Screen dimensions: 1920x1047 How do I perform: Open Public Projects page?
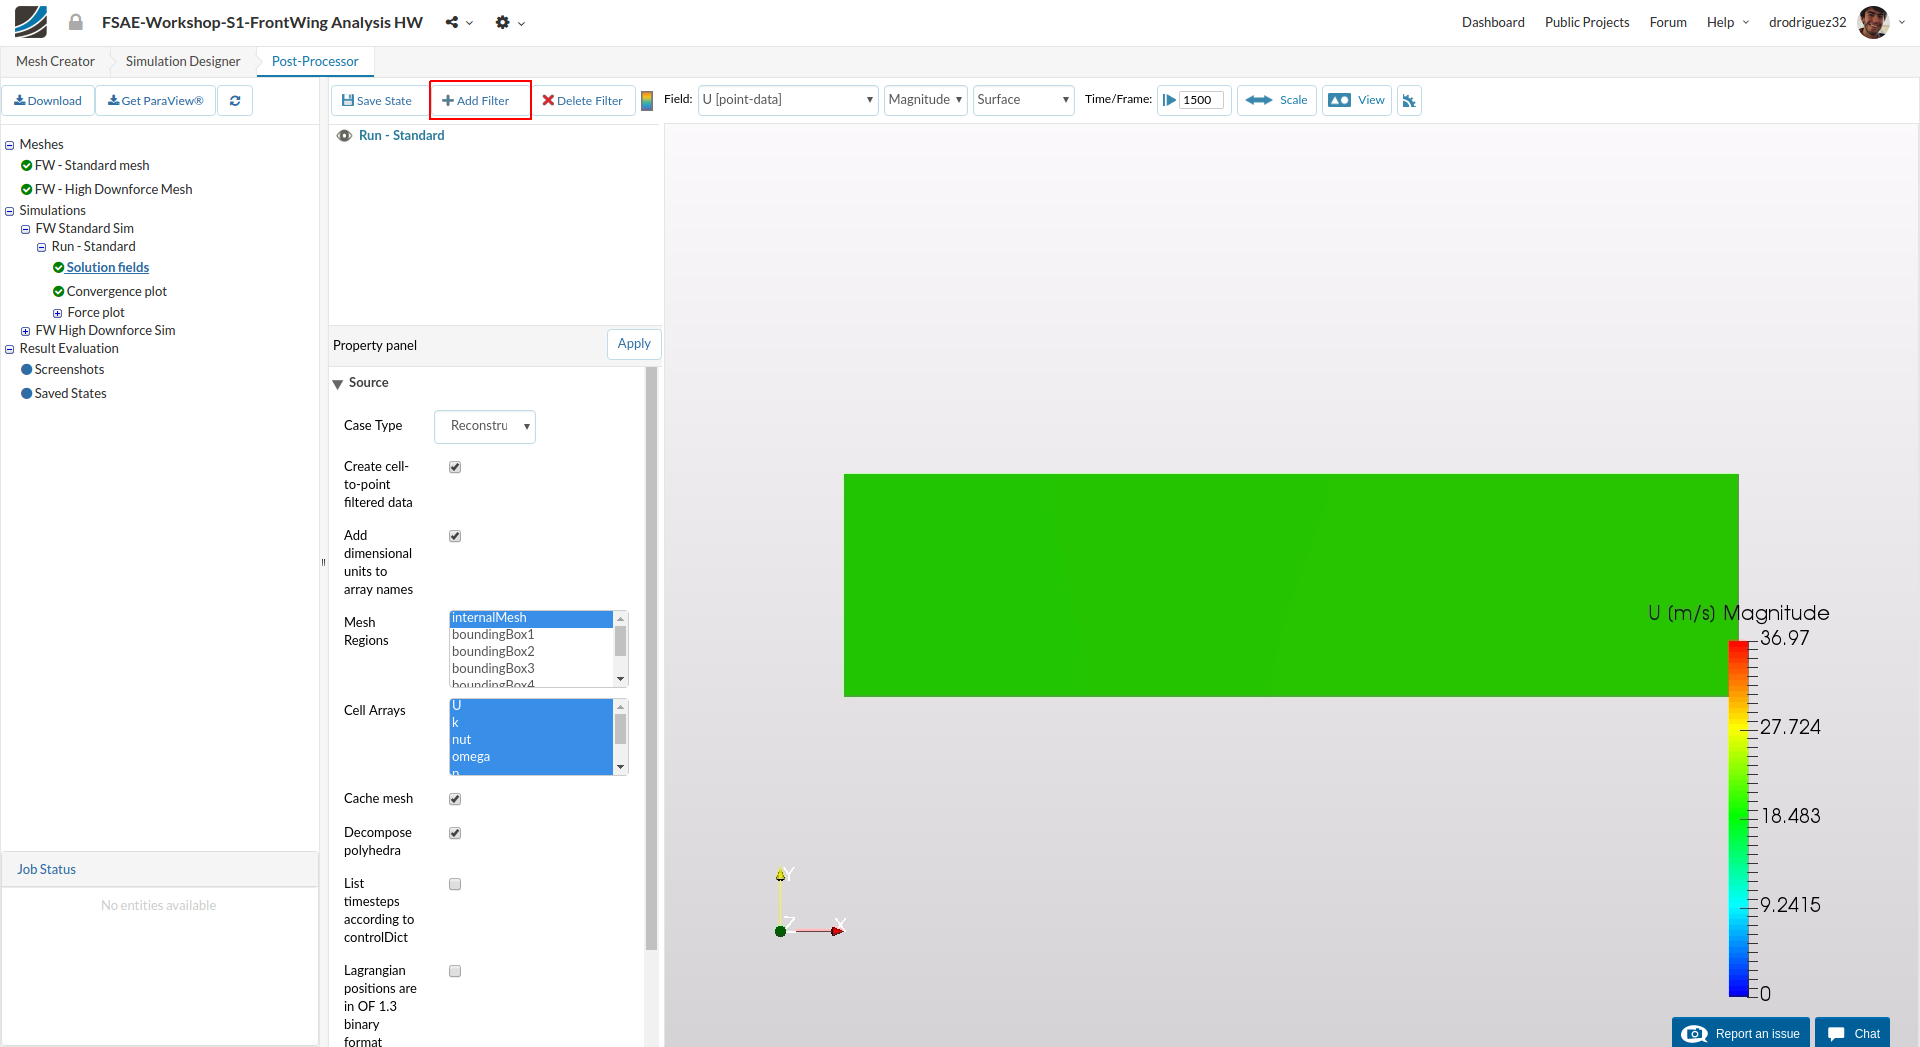click(x=1587, y=22)
